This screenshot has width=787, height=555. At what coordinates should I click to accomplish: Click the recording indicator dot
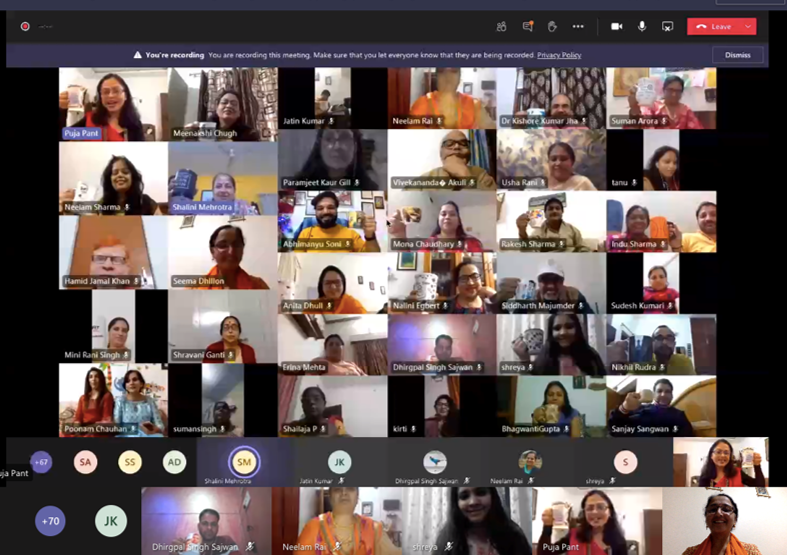(x=25, y=27)
